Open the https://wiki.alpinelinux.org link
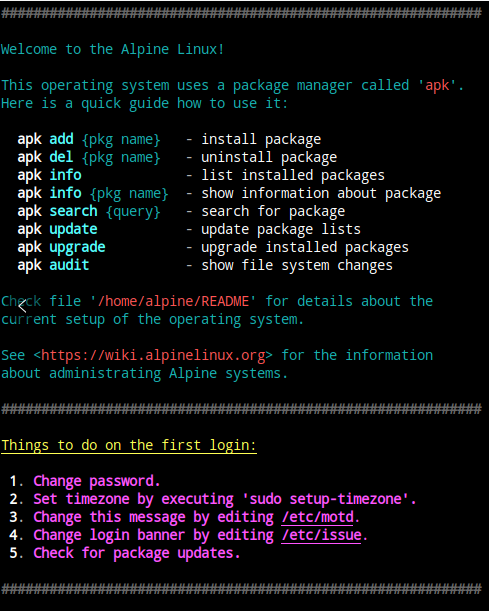 click(x=153, y=355)
